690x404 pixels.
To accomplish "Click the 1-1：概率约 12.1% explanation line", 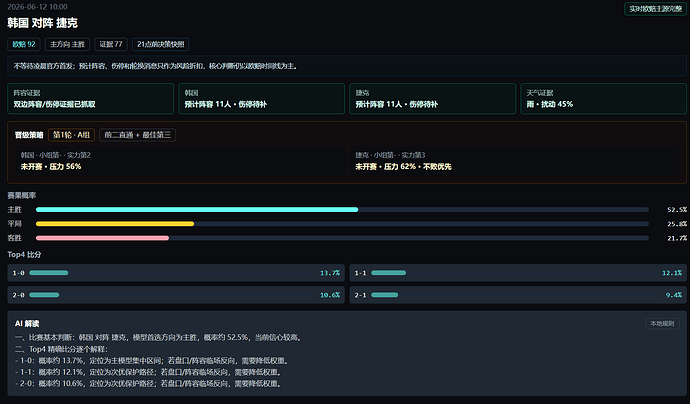I will (149, 372).
